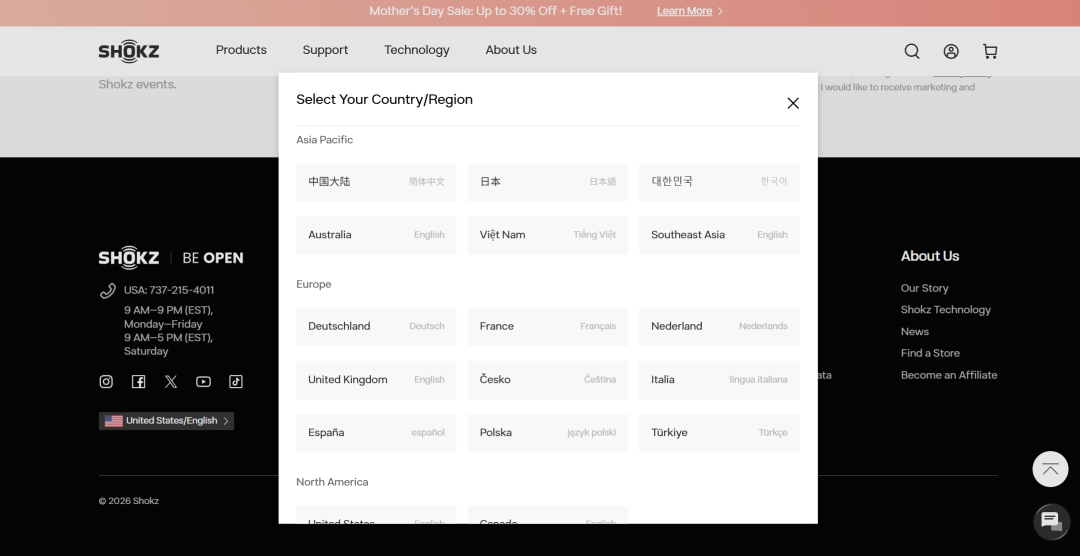This screenshot has width=1080, height=556.
Task: Open Shokz Technology footer link
Action: click(x=946, y=310)
